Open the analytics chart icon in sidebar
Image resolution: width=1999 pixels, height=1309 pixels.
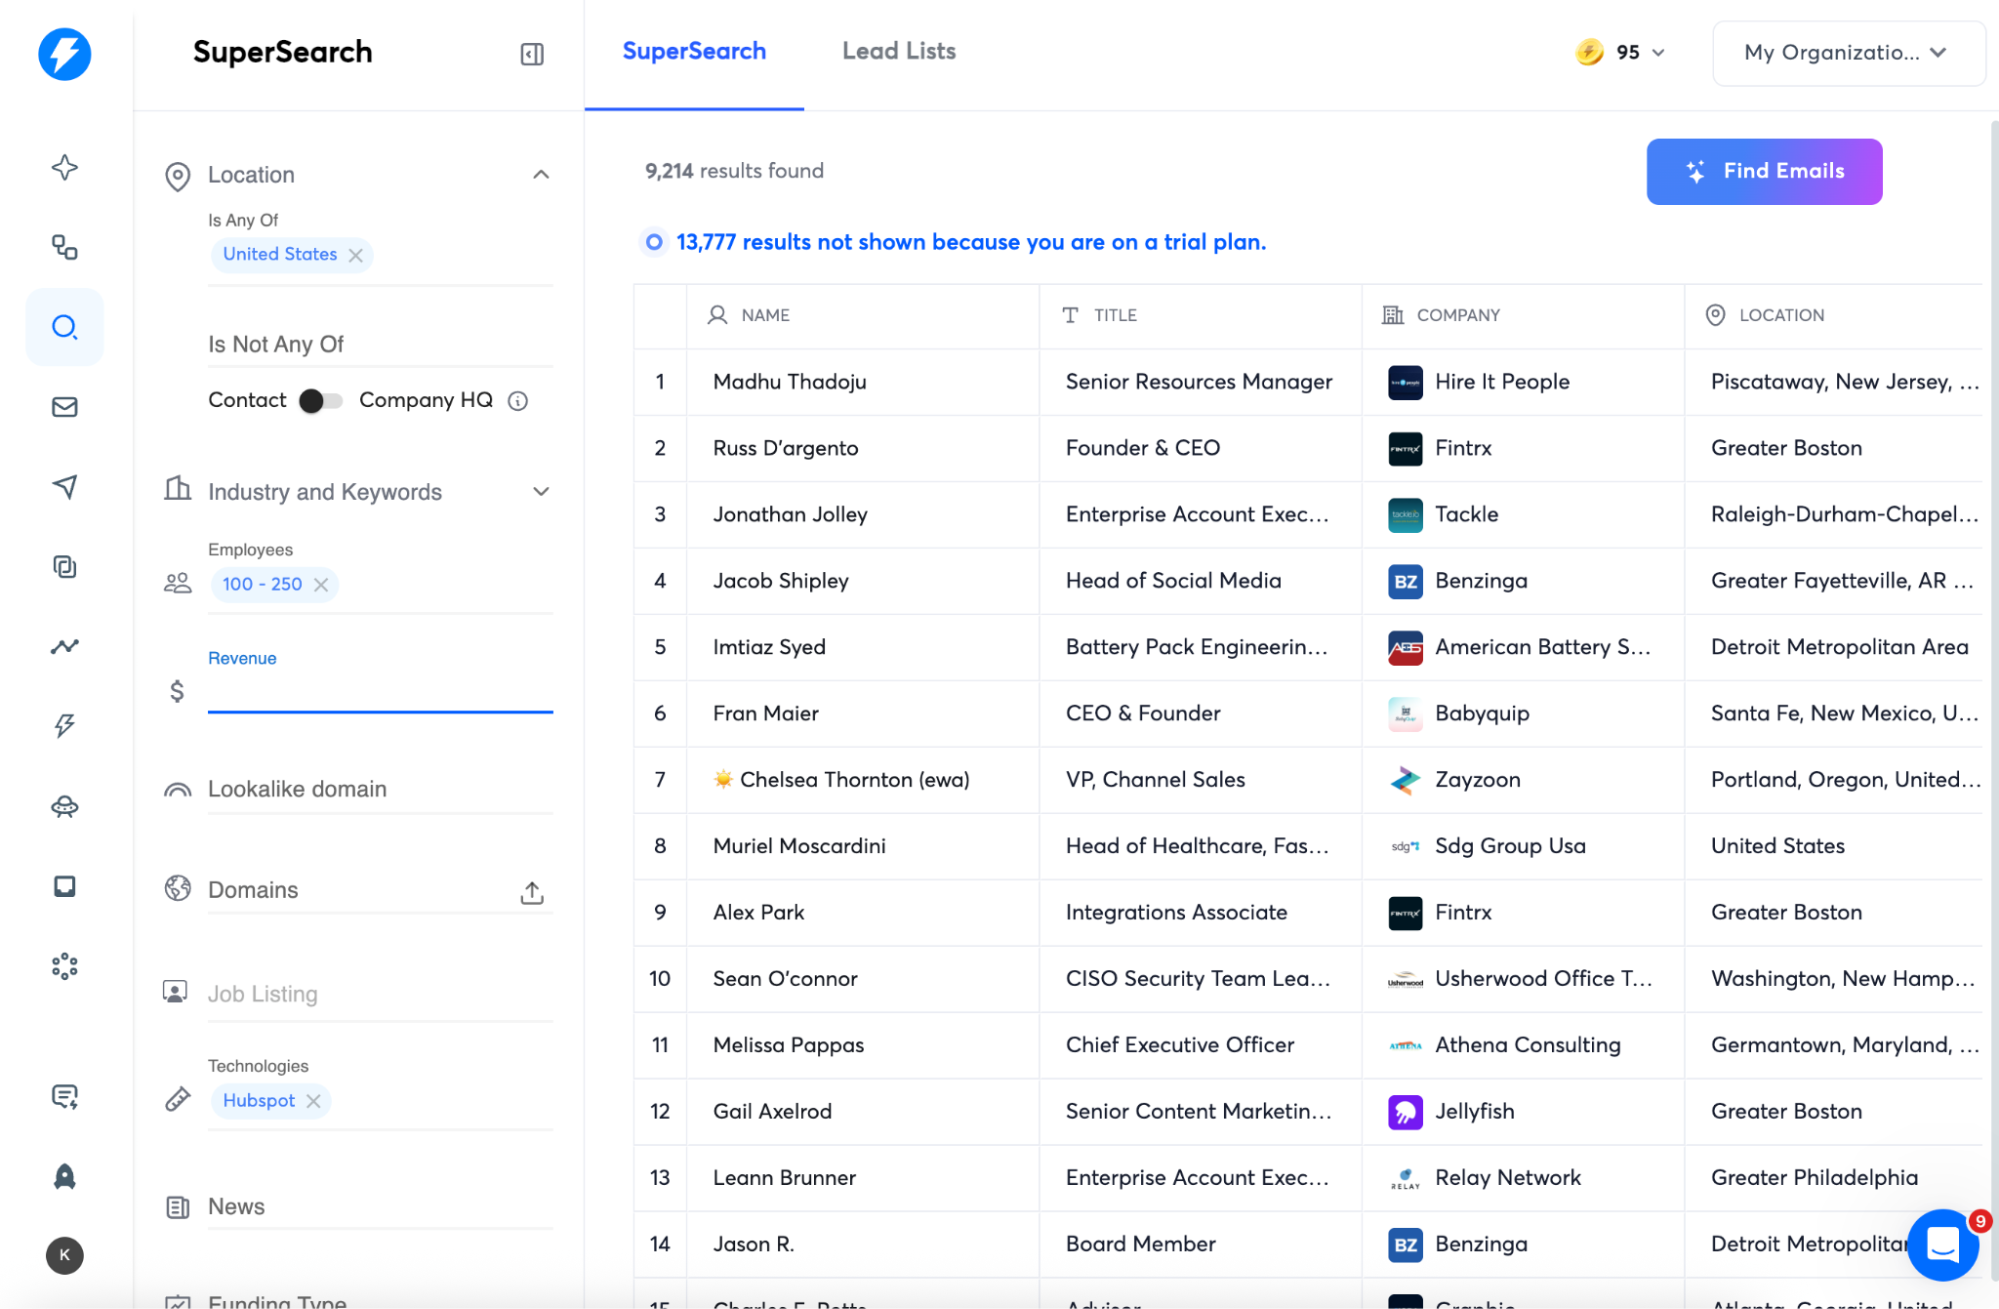coord(64,647)
